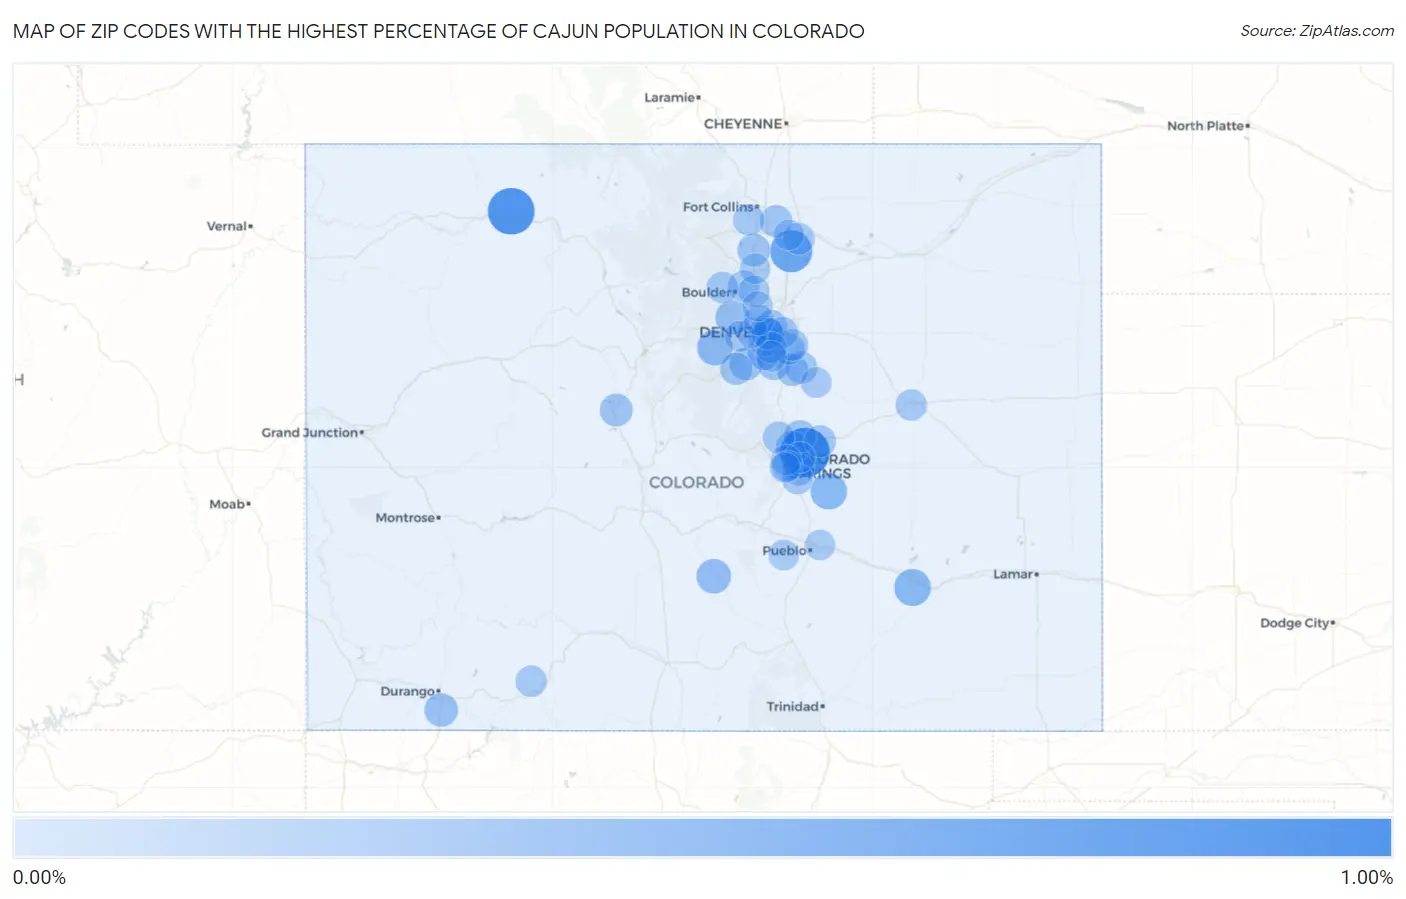The width and height of the screenshot is (1406, 899).
Task: Select the isolated bubble on eastern plains
Action: click(x=911, y=405)
